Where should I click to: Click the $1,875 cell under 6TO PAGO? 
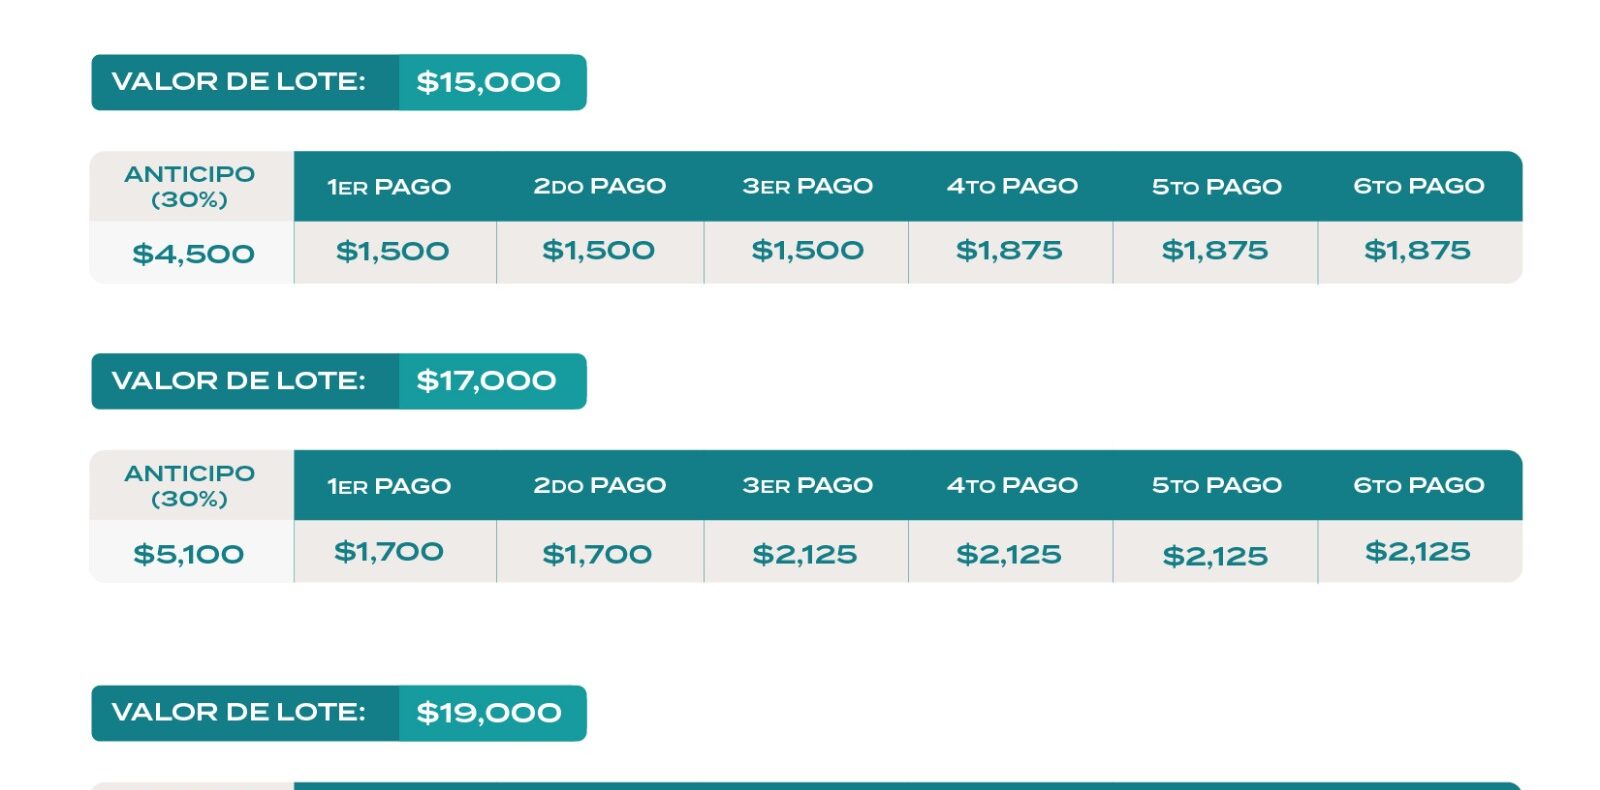pyautogui.click(x=1418, y=250)
